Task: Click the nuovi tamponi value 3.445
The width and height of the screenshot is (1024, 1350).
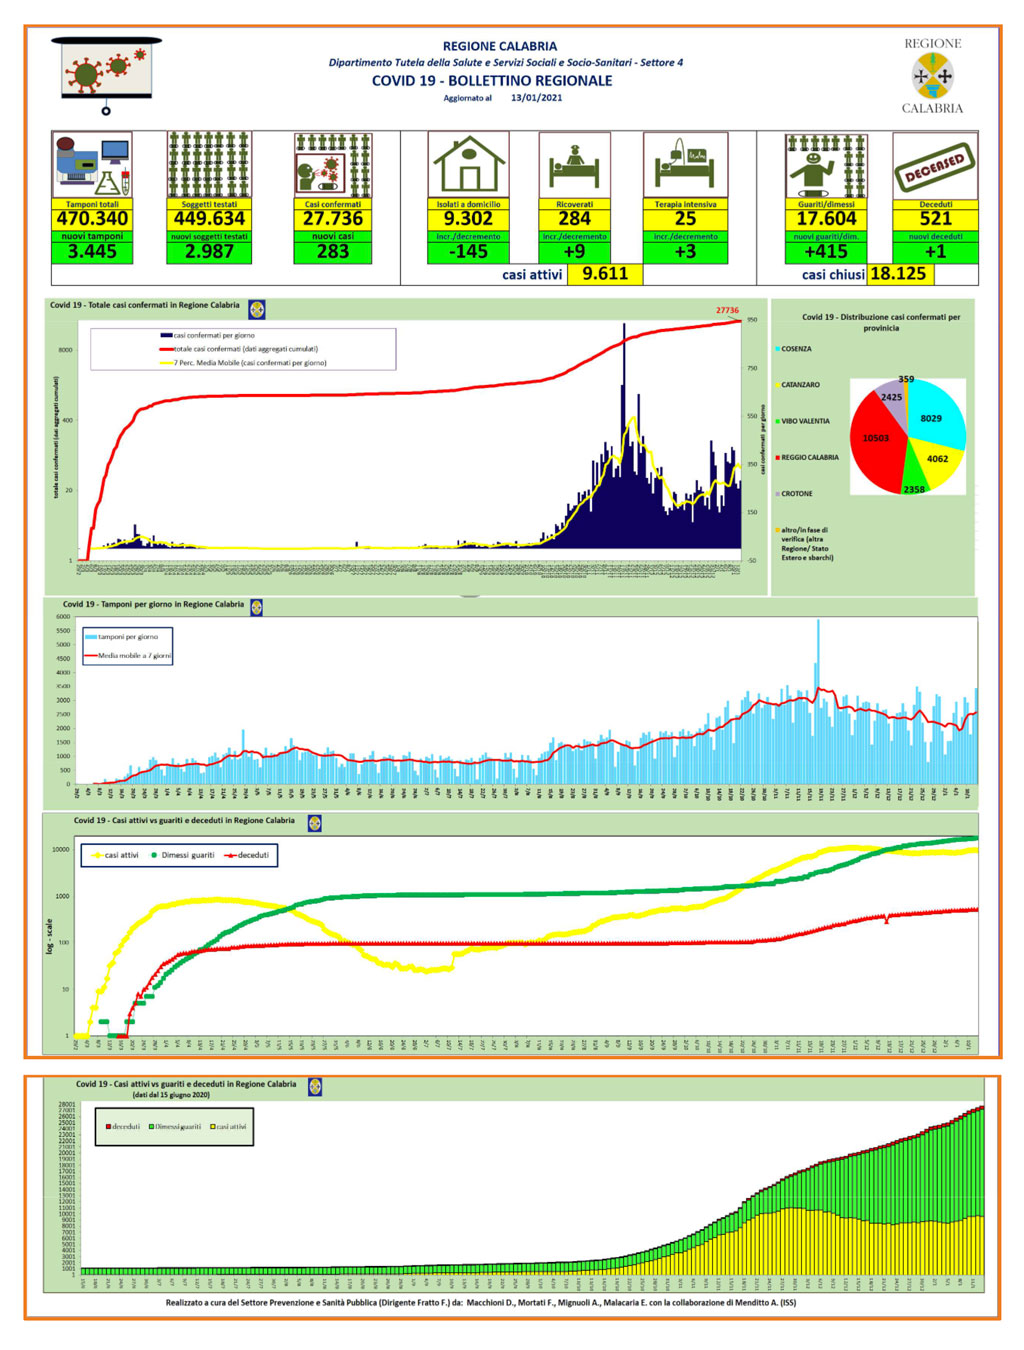Action: coord(92,252)
